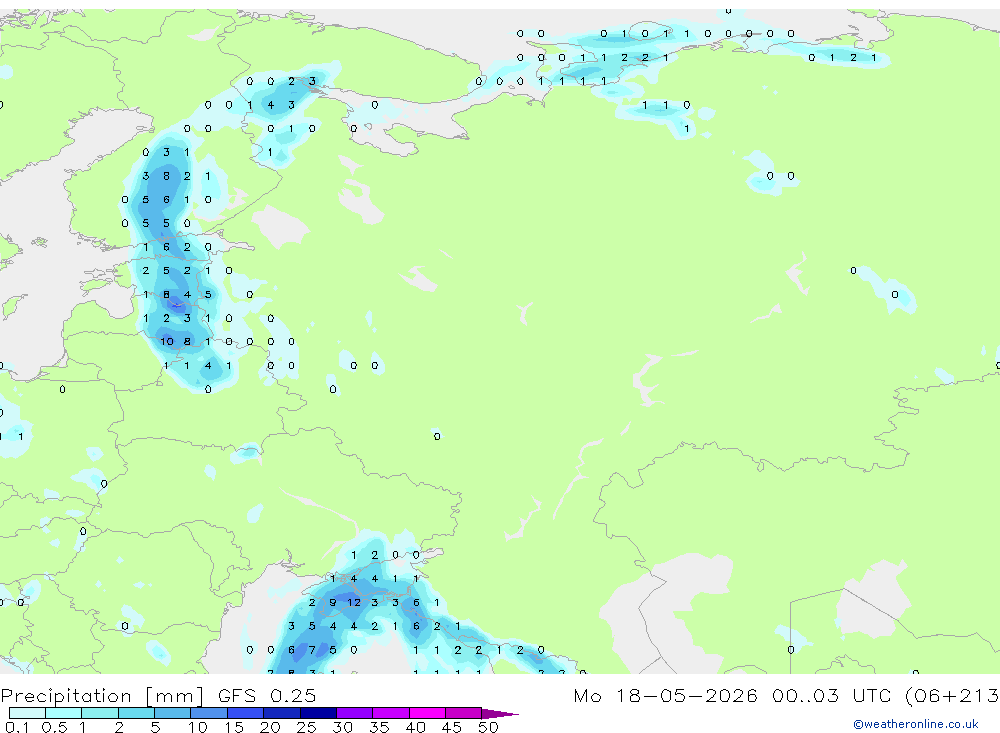The width and height of the screenshot is (1000, 733).
Task: Select the 5–10 mm light blue swatch
Action: pyautogui.click(x=173, y=713)
